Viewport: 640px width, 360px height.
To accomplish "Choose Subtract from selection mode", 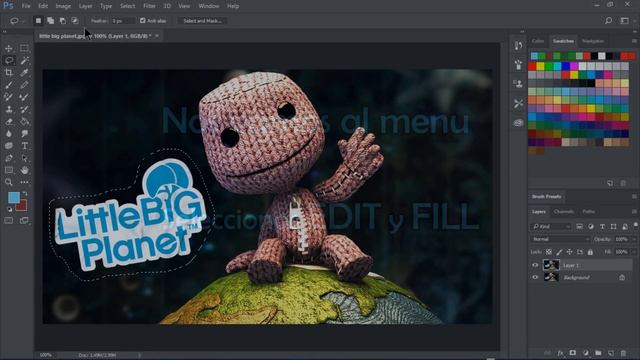I will (x=63, y=20).
